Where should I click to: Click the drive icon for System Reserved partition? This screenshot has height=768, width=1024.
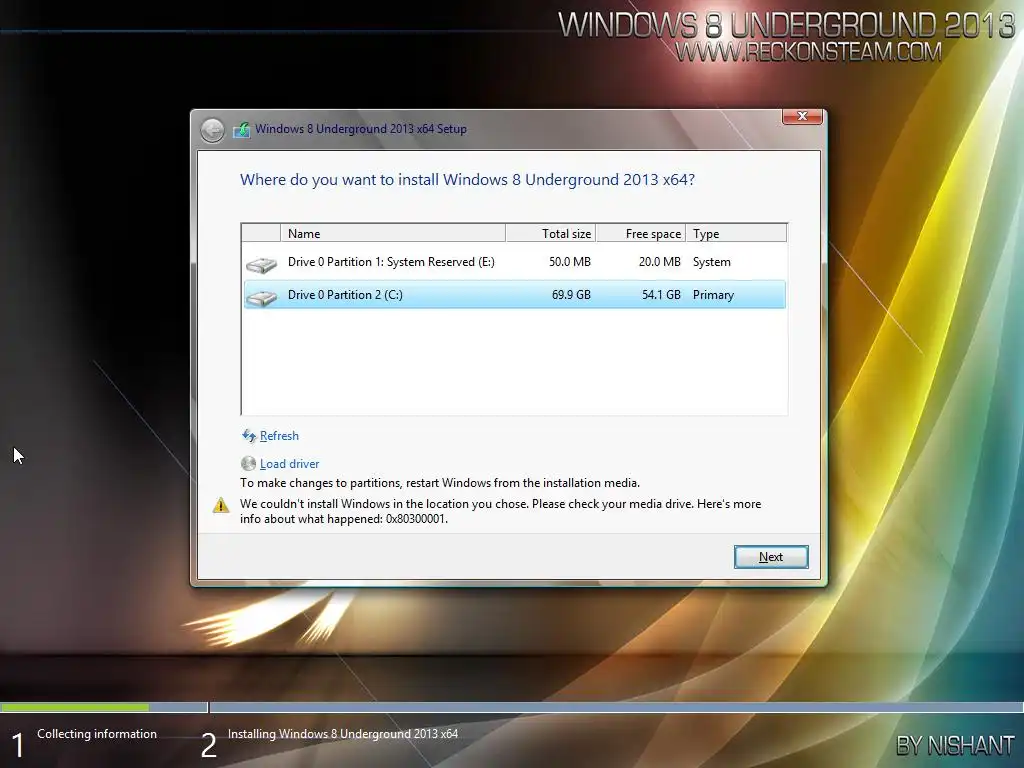coord(261,264)
